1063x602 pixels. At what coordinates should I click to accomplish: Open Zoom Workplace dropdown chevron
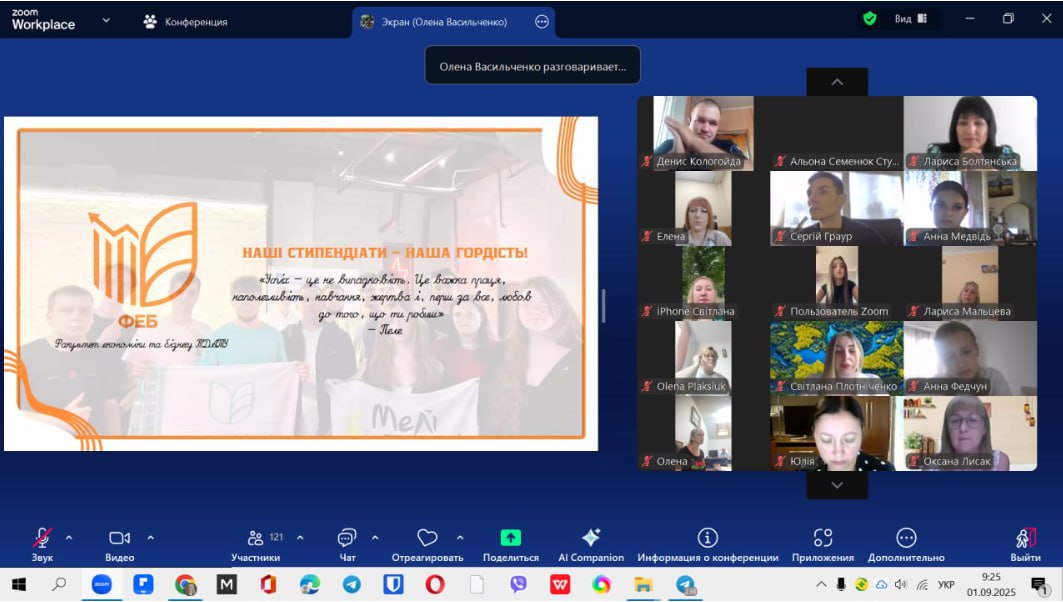click(106, 19)
